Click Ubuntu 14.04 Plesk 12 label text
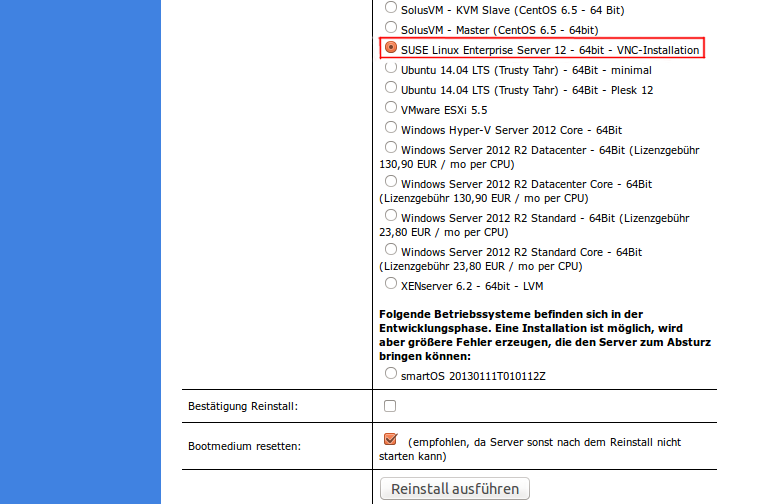This screenshot has height=504, width=768. 527,91
